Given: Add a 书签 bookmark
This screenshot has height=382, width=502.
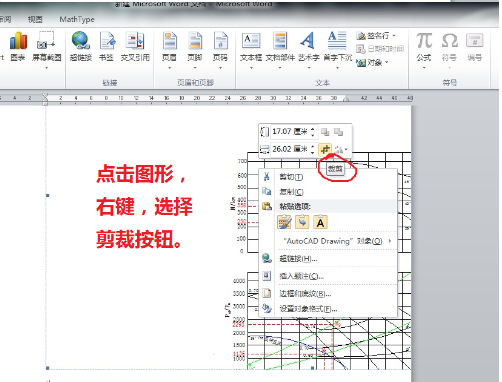Looking at the screenshot, I should pyautogui.click(x=107, y=47).
